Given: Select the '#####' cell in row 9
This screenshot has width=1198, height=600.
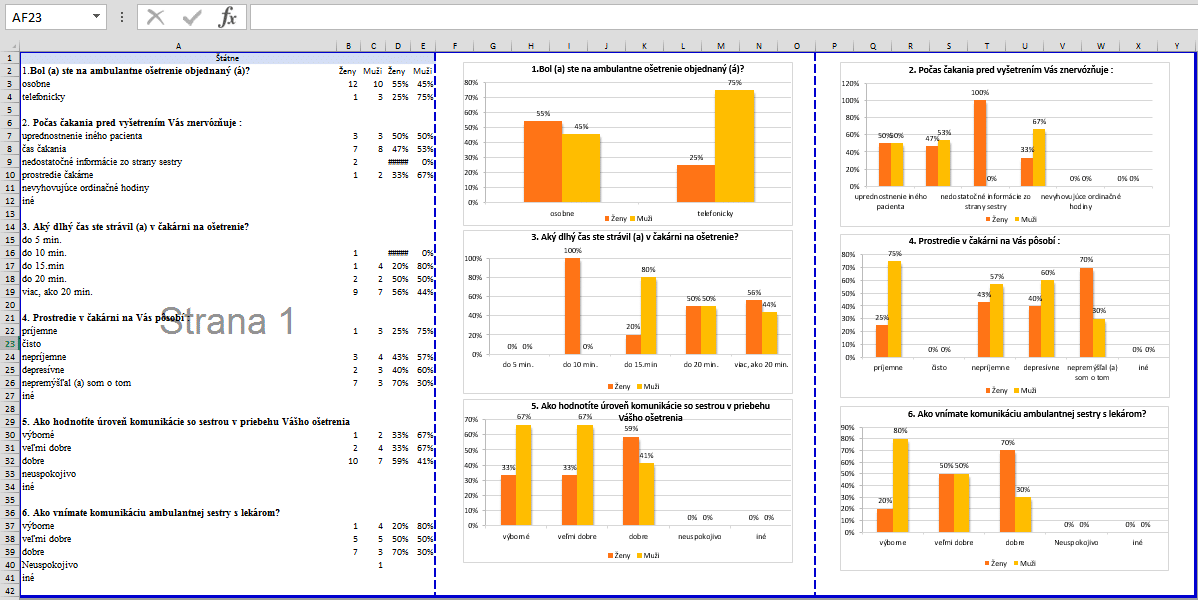Looking at the screenshot, I should 397,162.
